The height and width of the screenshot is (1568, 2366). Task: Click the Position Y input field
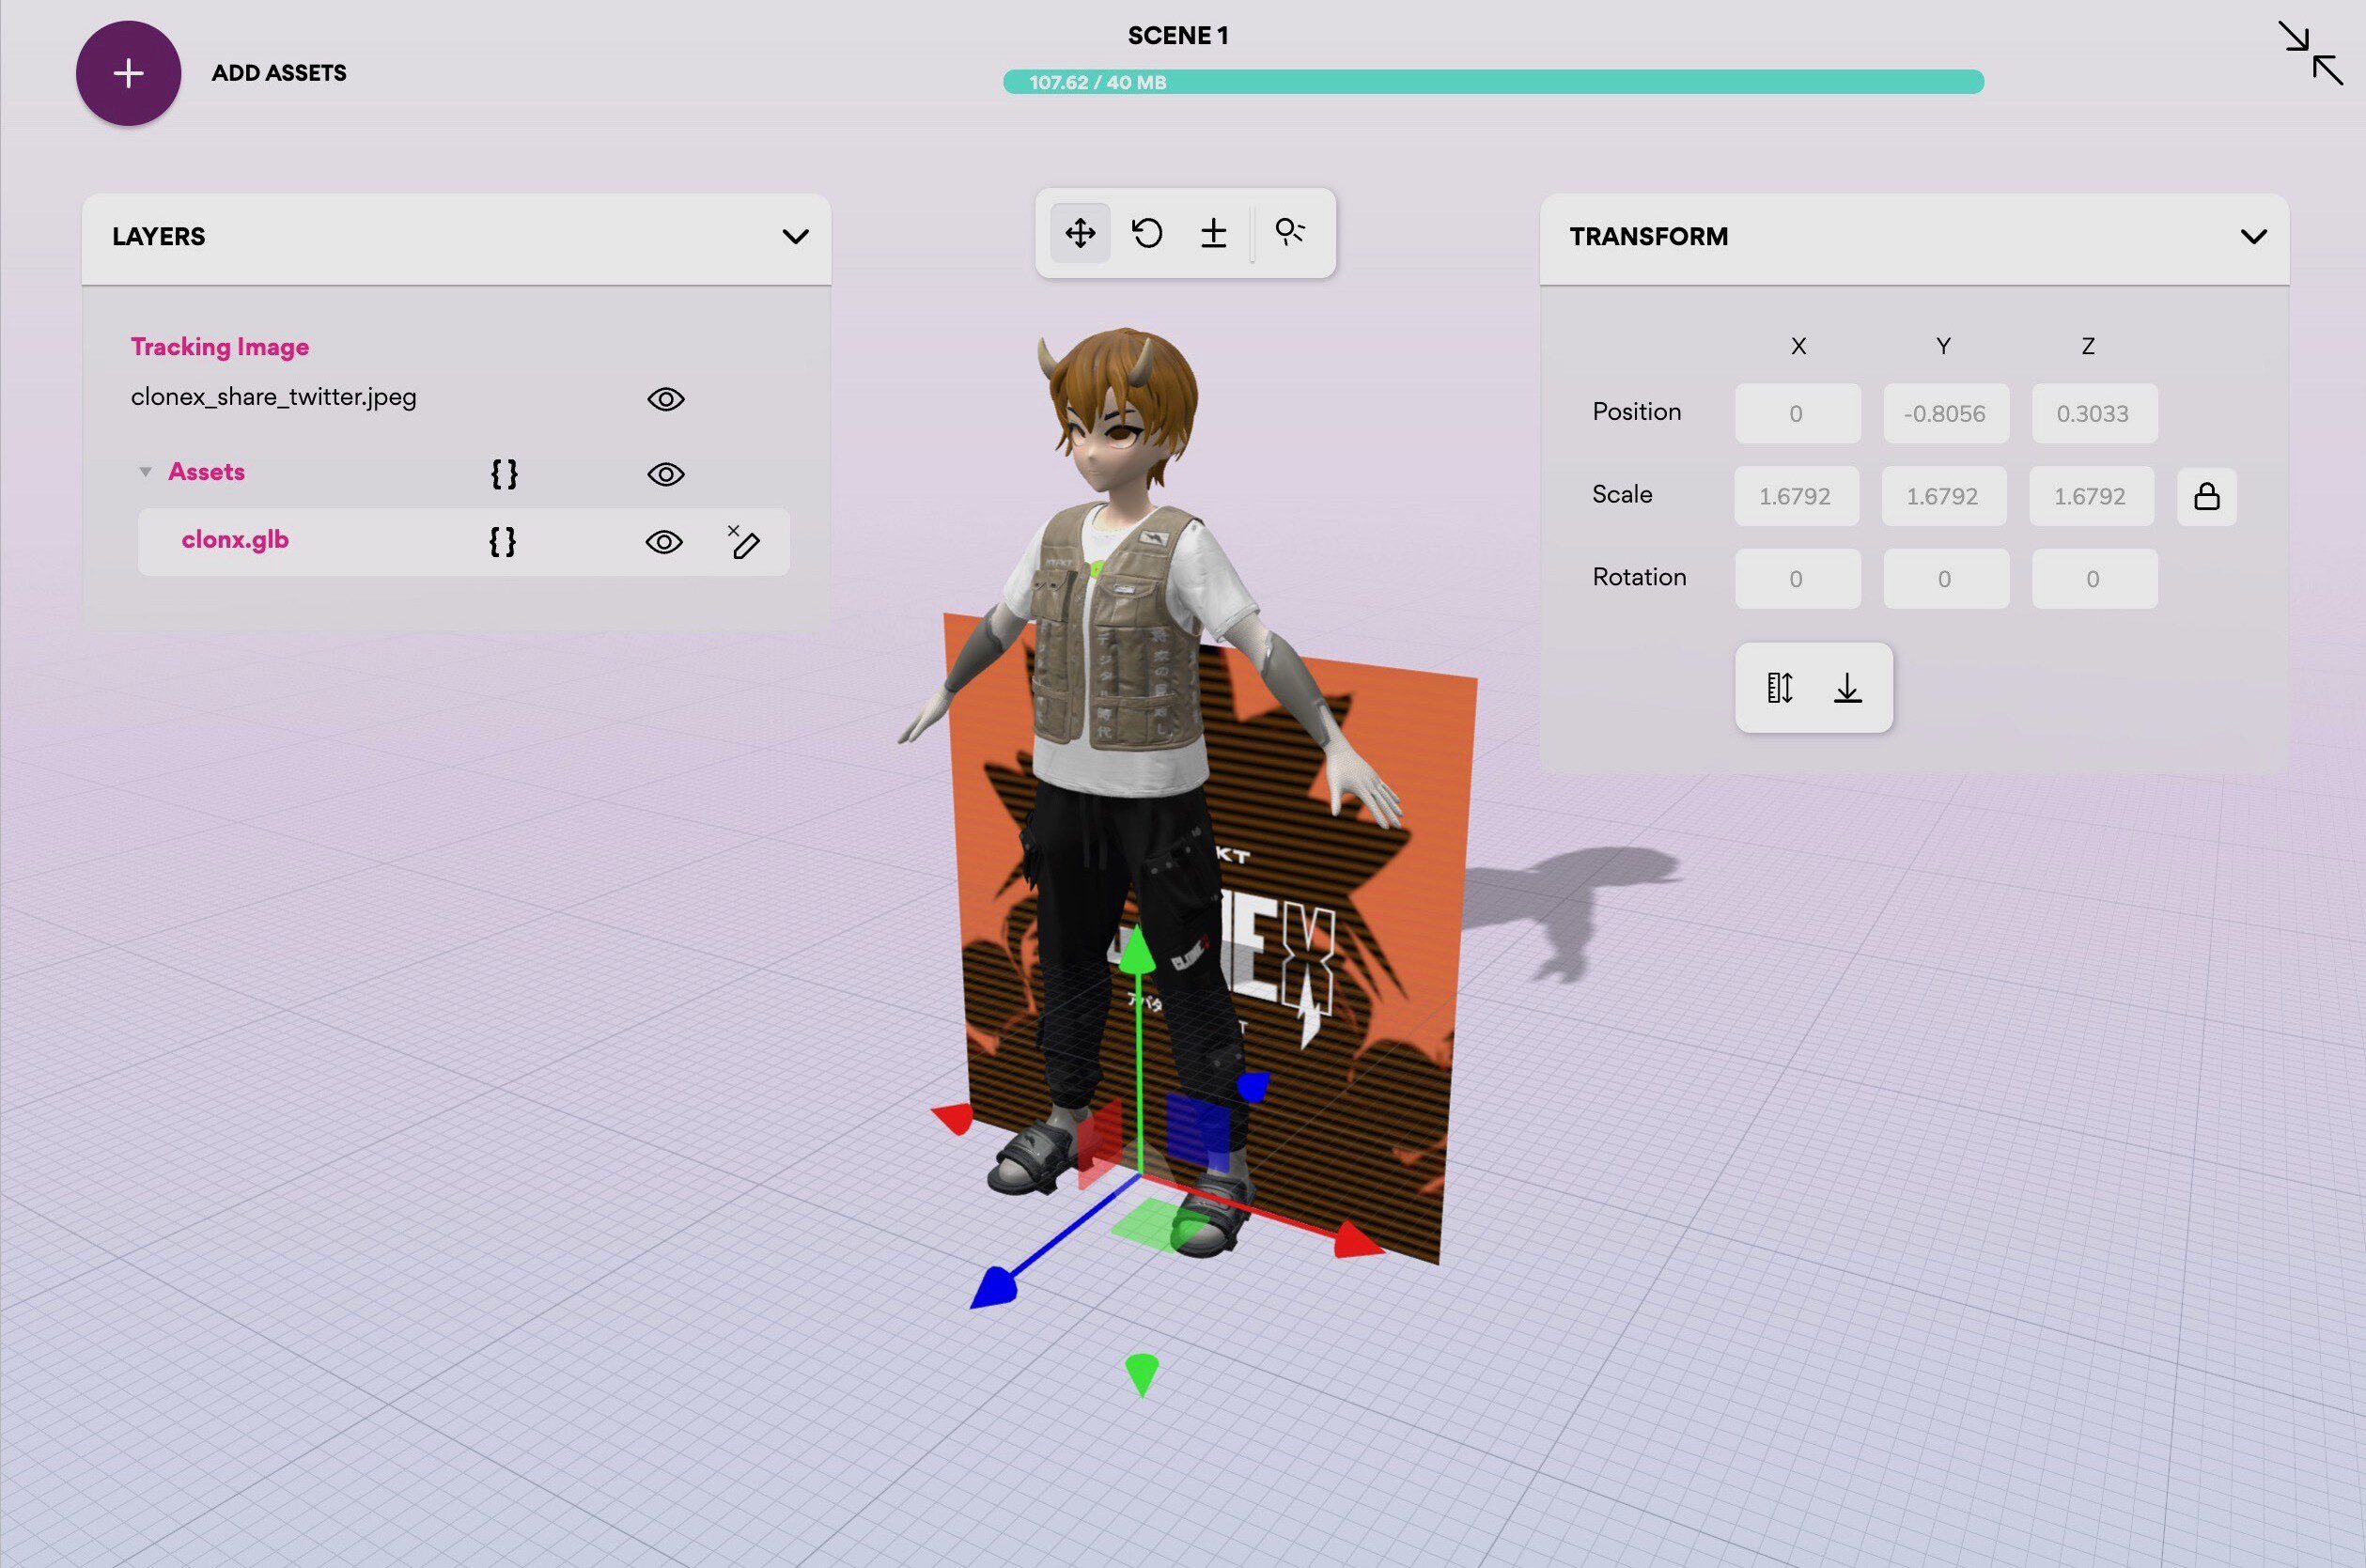[x=1945, y=413]
